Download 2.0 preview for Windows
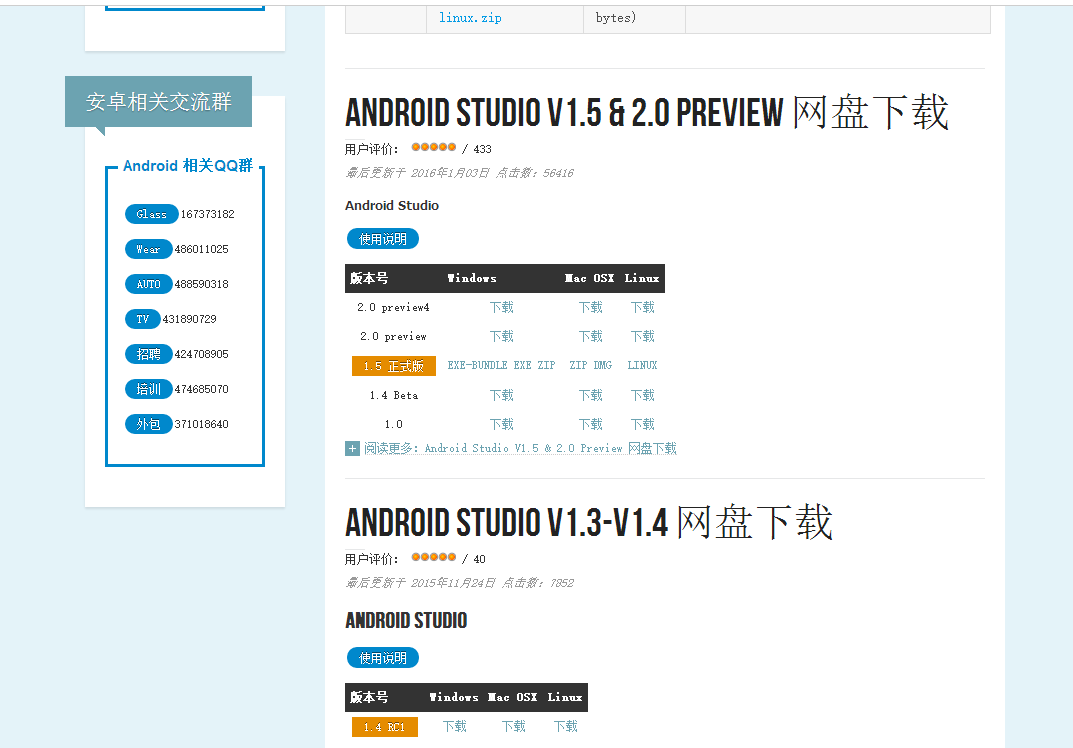The height and width of the screenshot is (748, 1073). 502,336
